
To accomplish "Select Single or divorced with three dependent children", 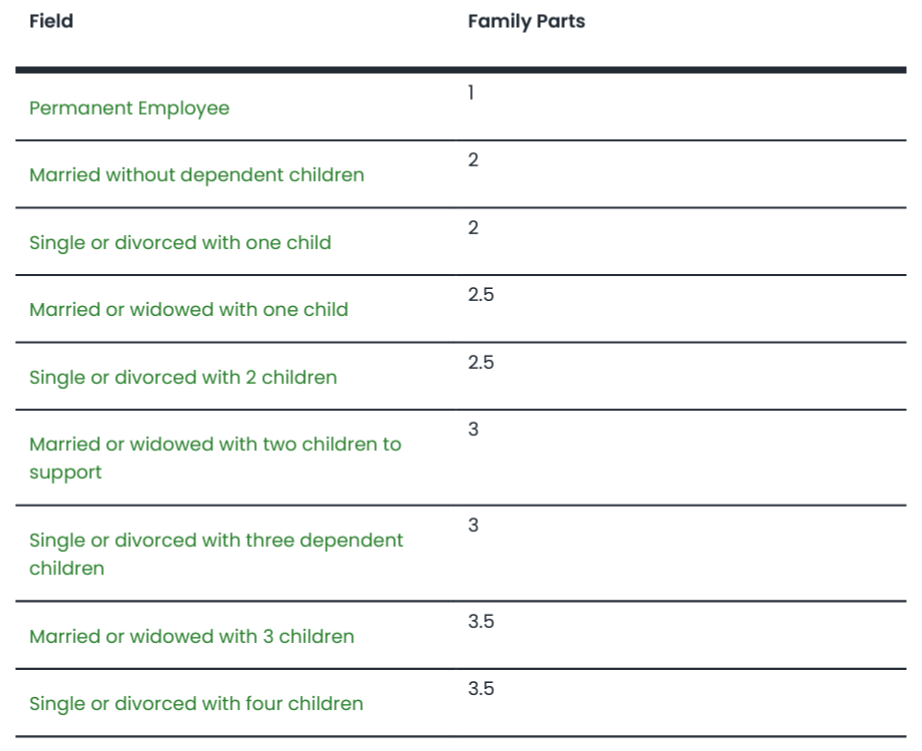I will (216, 540).
